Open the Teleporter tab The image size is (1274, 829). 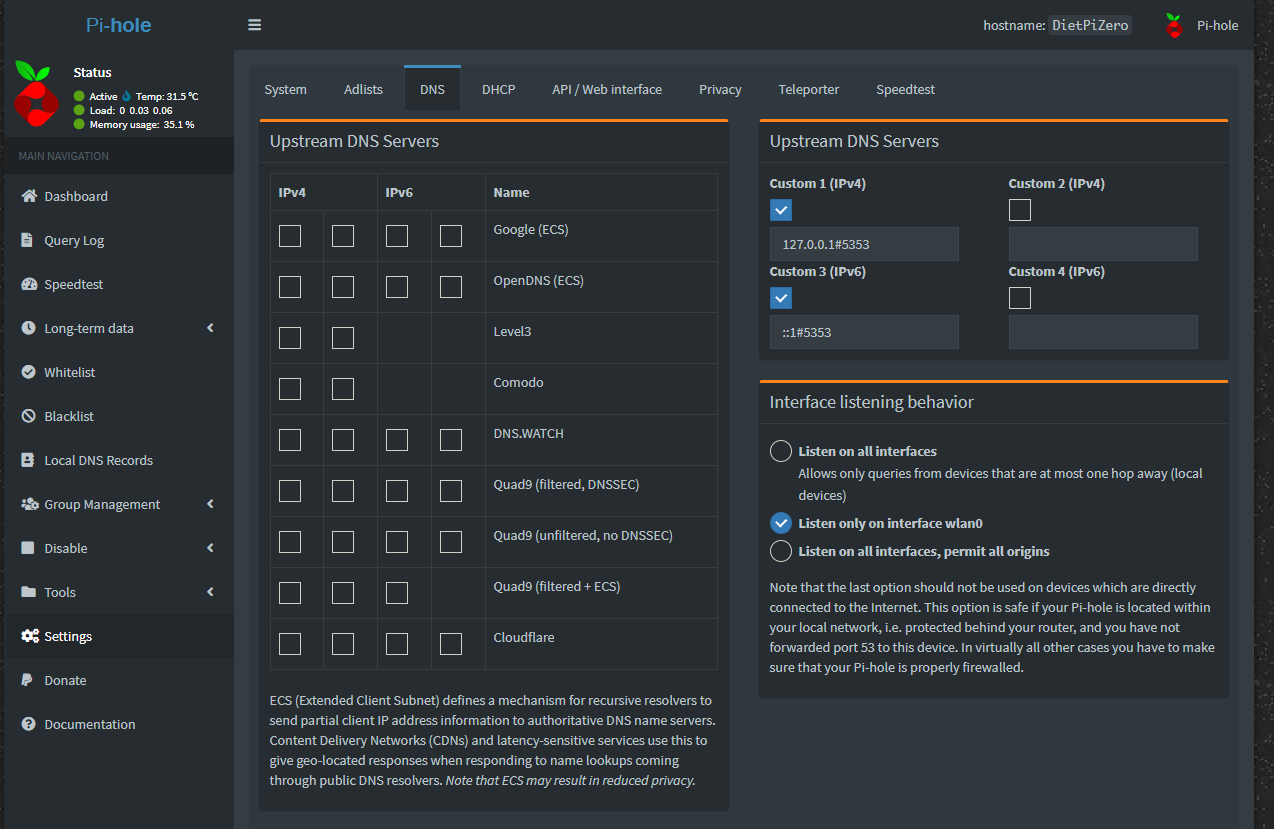[x=809, y=89]
